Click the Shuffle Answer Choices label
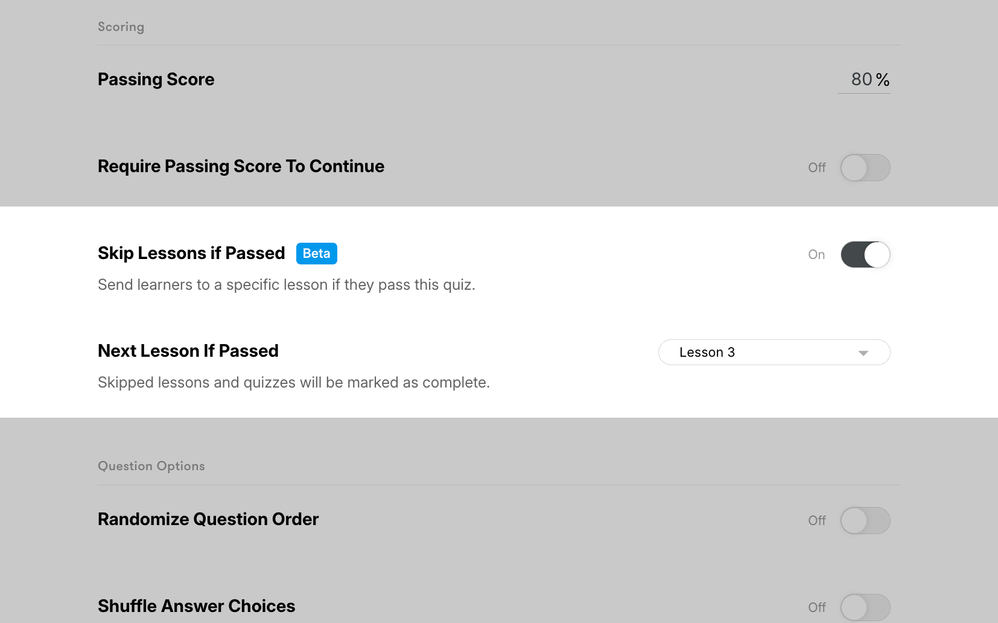This screenshot has width=998, height=623. point(196,606)
